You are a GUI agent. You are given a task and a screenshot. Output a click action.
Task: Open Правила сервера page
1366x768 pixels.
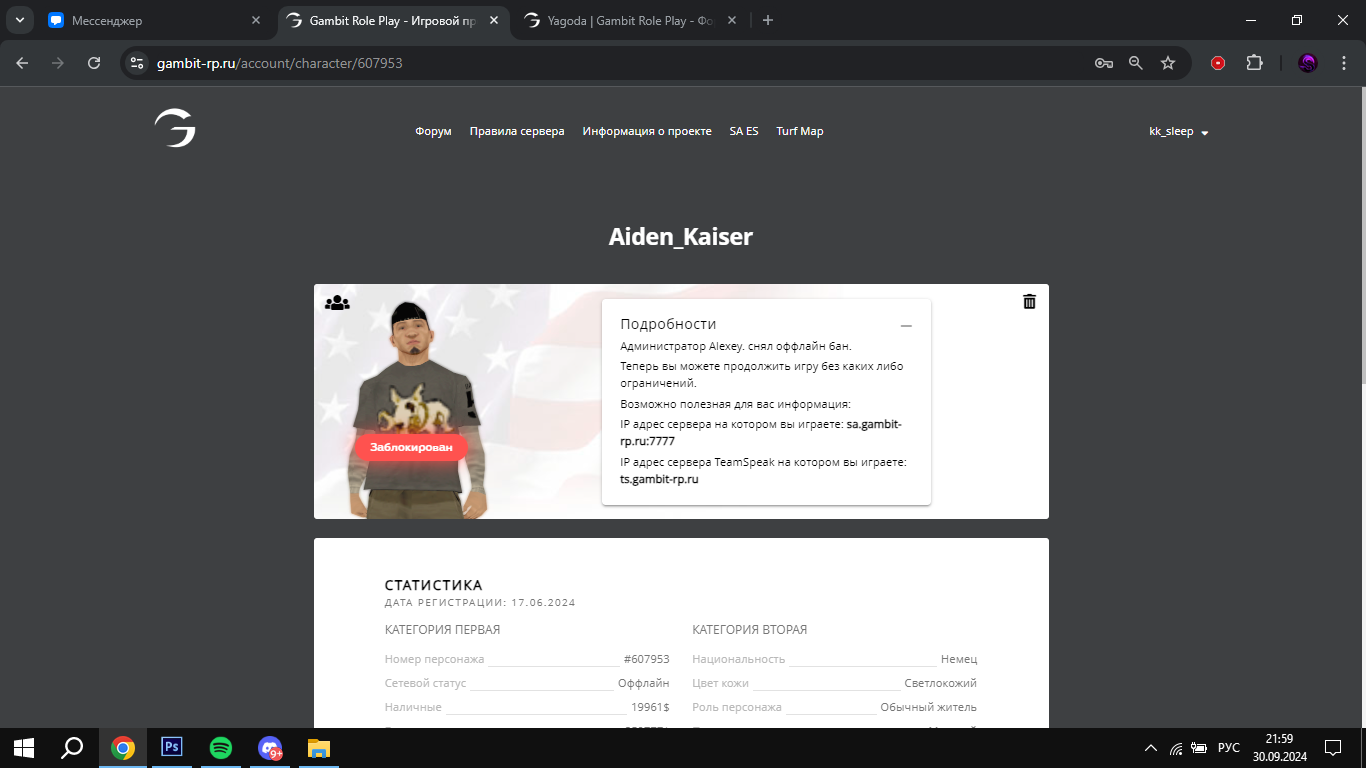coord(517,132)
